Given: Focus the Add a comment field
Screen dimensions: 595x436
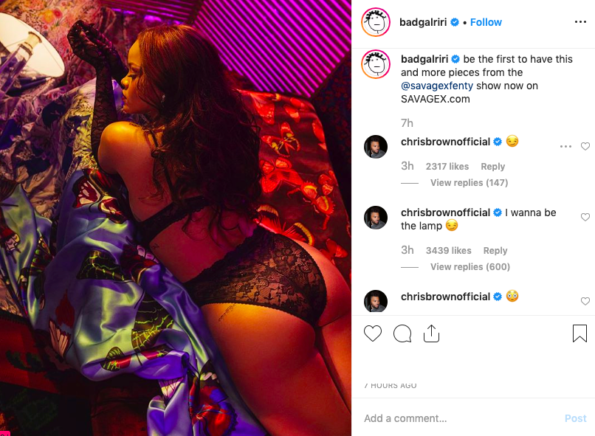Looking at the screenshot, I should (x=462, y=418).
